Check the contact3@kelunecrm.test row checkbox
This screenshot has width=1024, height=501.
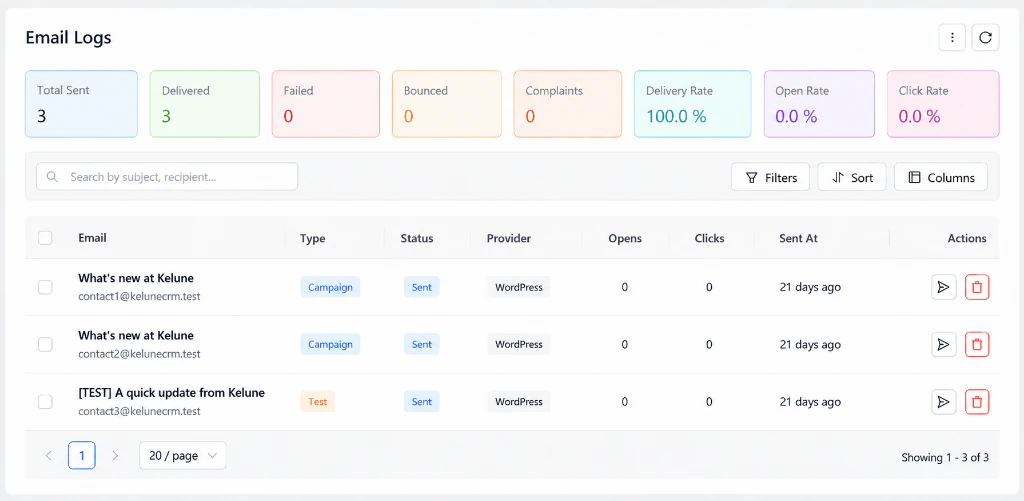click(x=45, y=402)
